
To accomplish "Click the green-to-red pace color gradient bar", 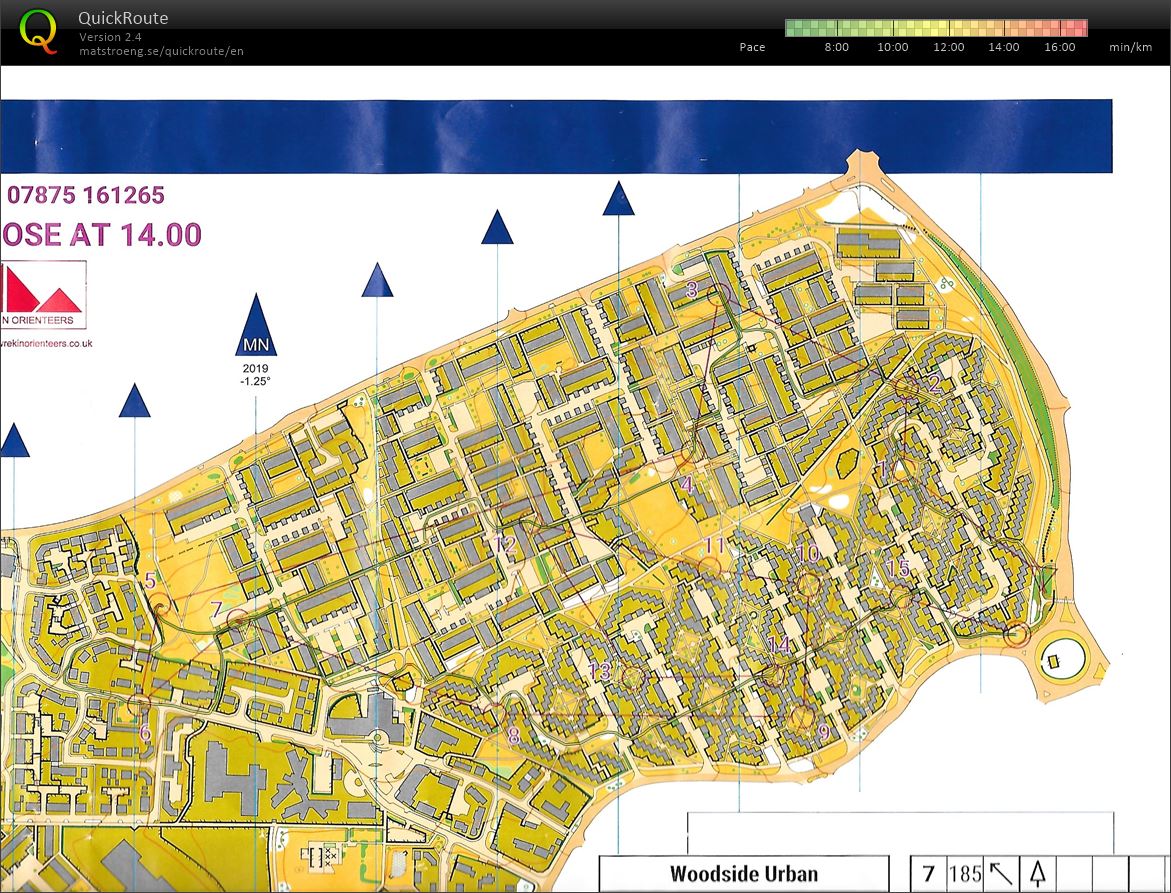I will (937, 28).
